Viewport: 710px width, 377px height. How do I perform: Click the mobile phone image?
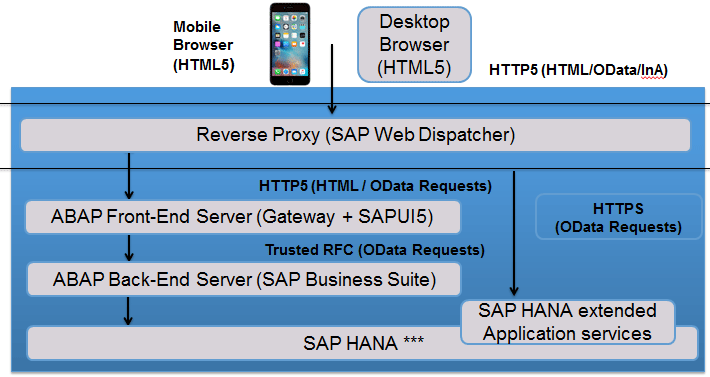coord(290,44)
